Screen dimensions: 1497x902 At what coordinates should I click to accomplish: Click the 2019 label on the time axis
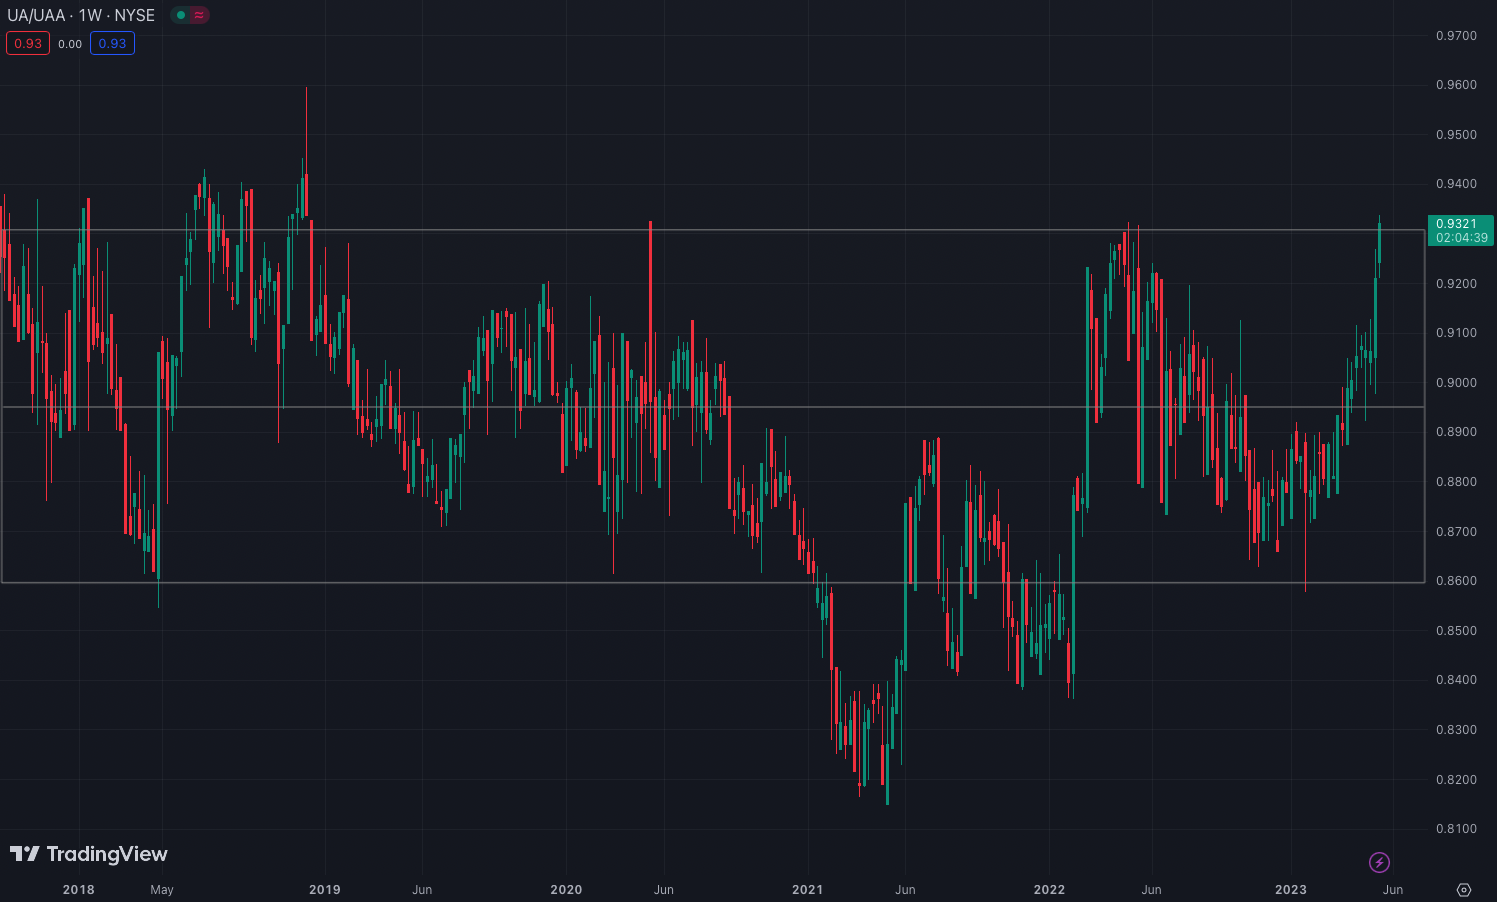pos(325,890)
